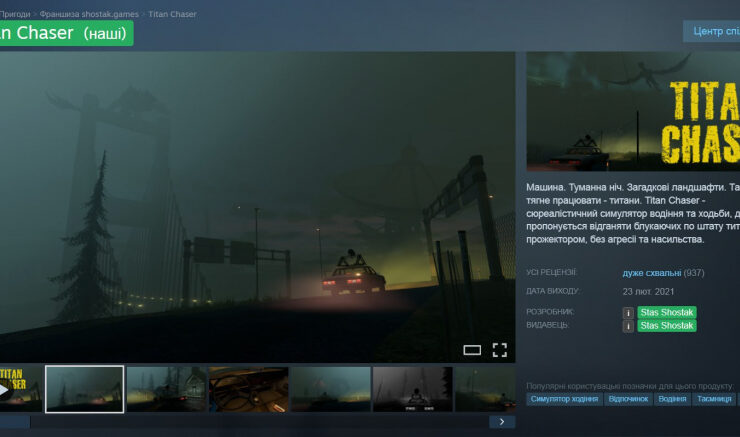Click info icon beside developer Stas Shostak
Image resolution: width=740 pixels, height=437 pixels.
(x=629, y=312)
